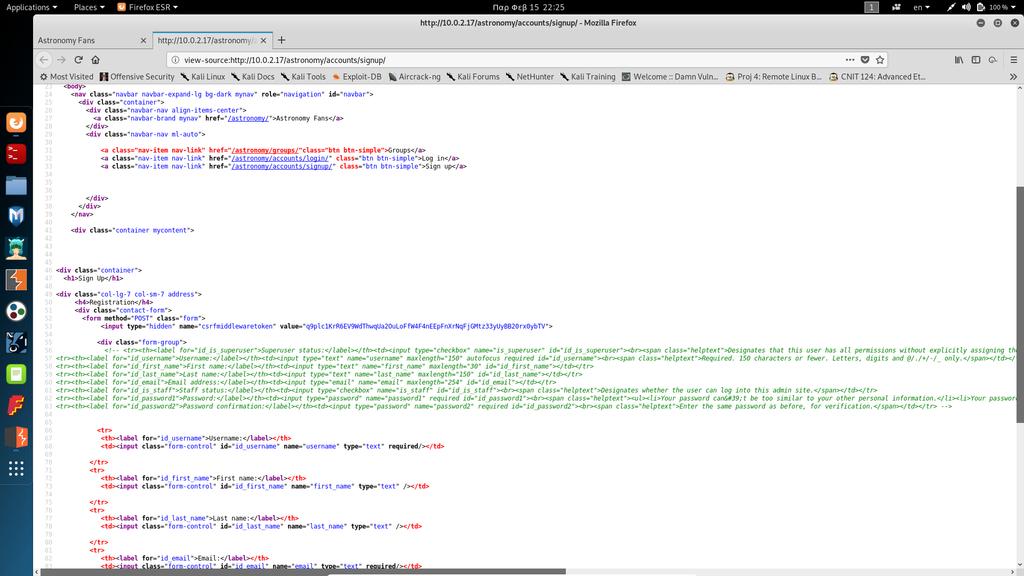The image size is (1024, 576).
Task: Open Proj 4: Remote Linux B... bookmark
Action: (x=773, y=76)
